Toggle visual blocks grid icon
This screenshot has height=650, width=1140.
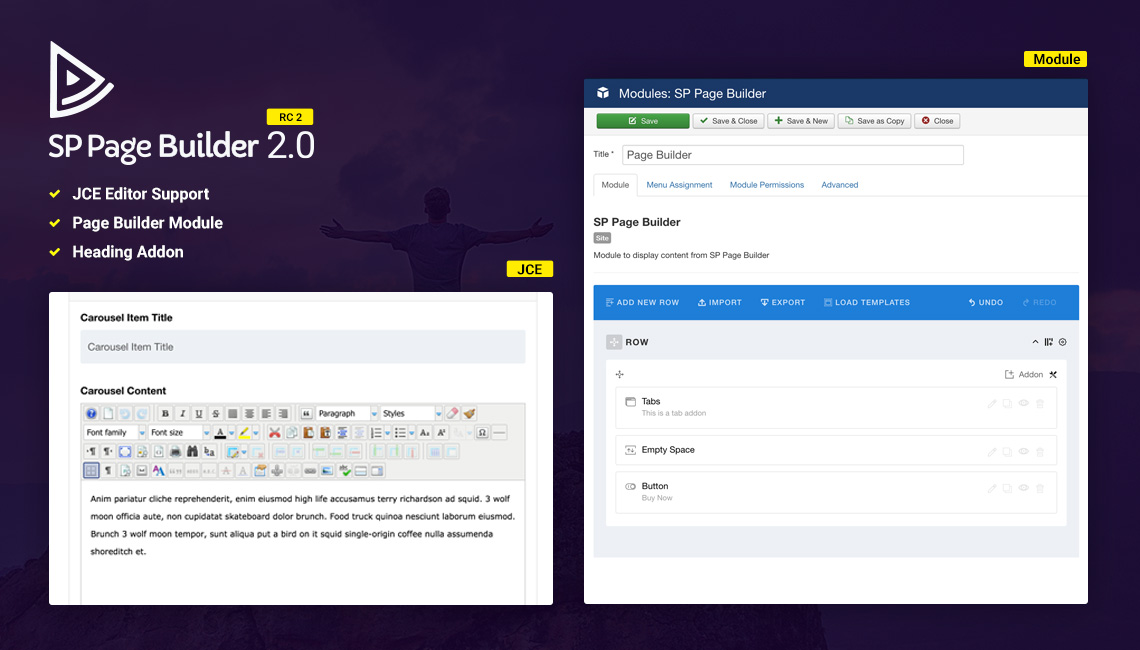[92, 471]
